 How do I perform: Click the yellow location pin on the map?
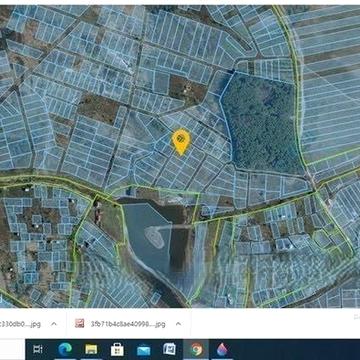click(x=181, y=142)
